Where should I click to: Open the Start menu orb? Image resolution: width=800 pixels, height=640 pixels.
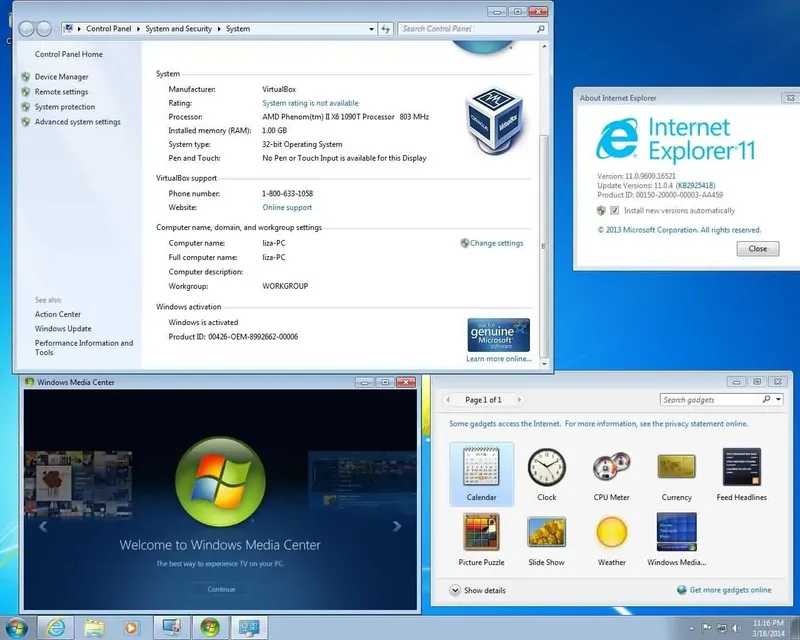click(x=16, y=628)
